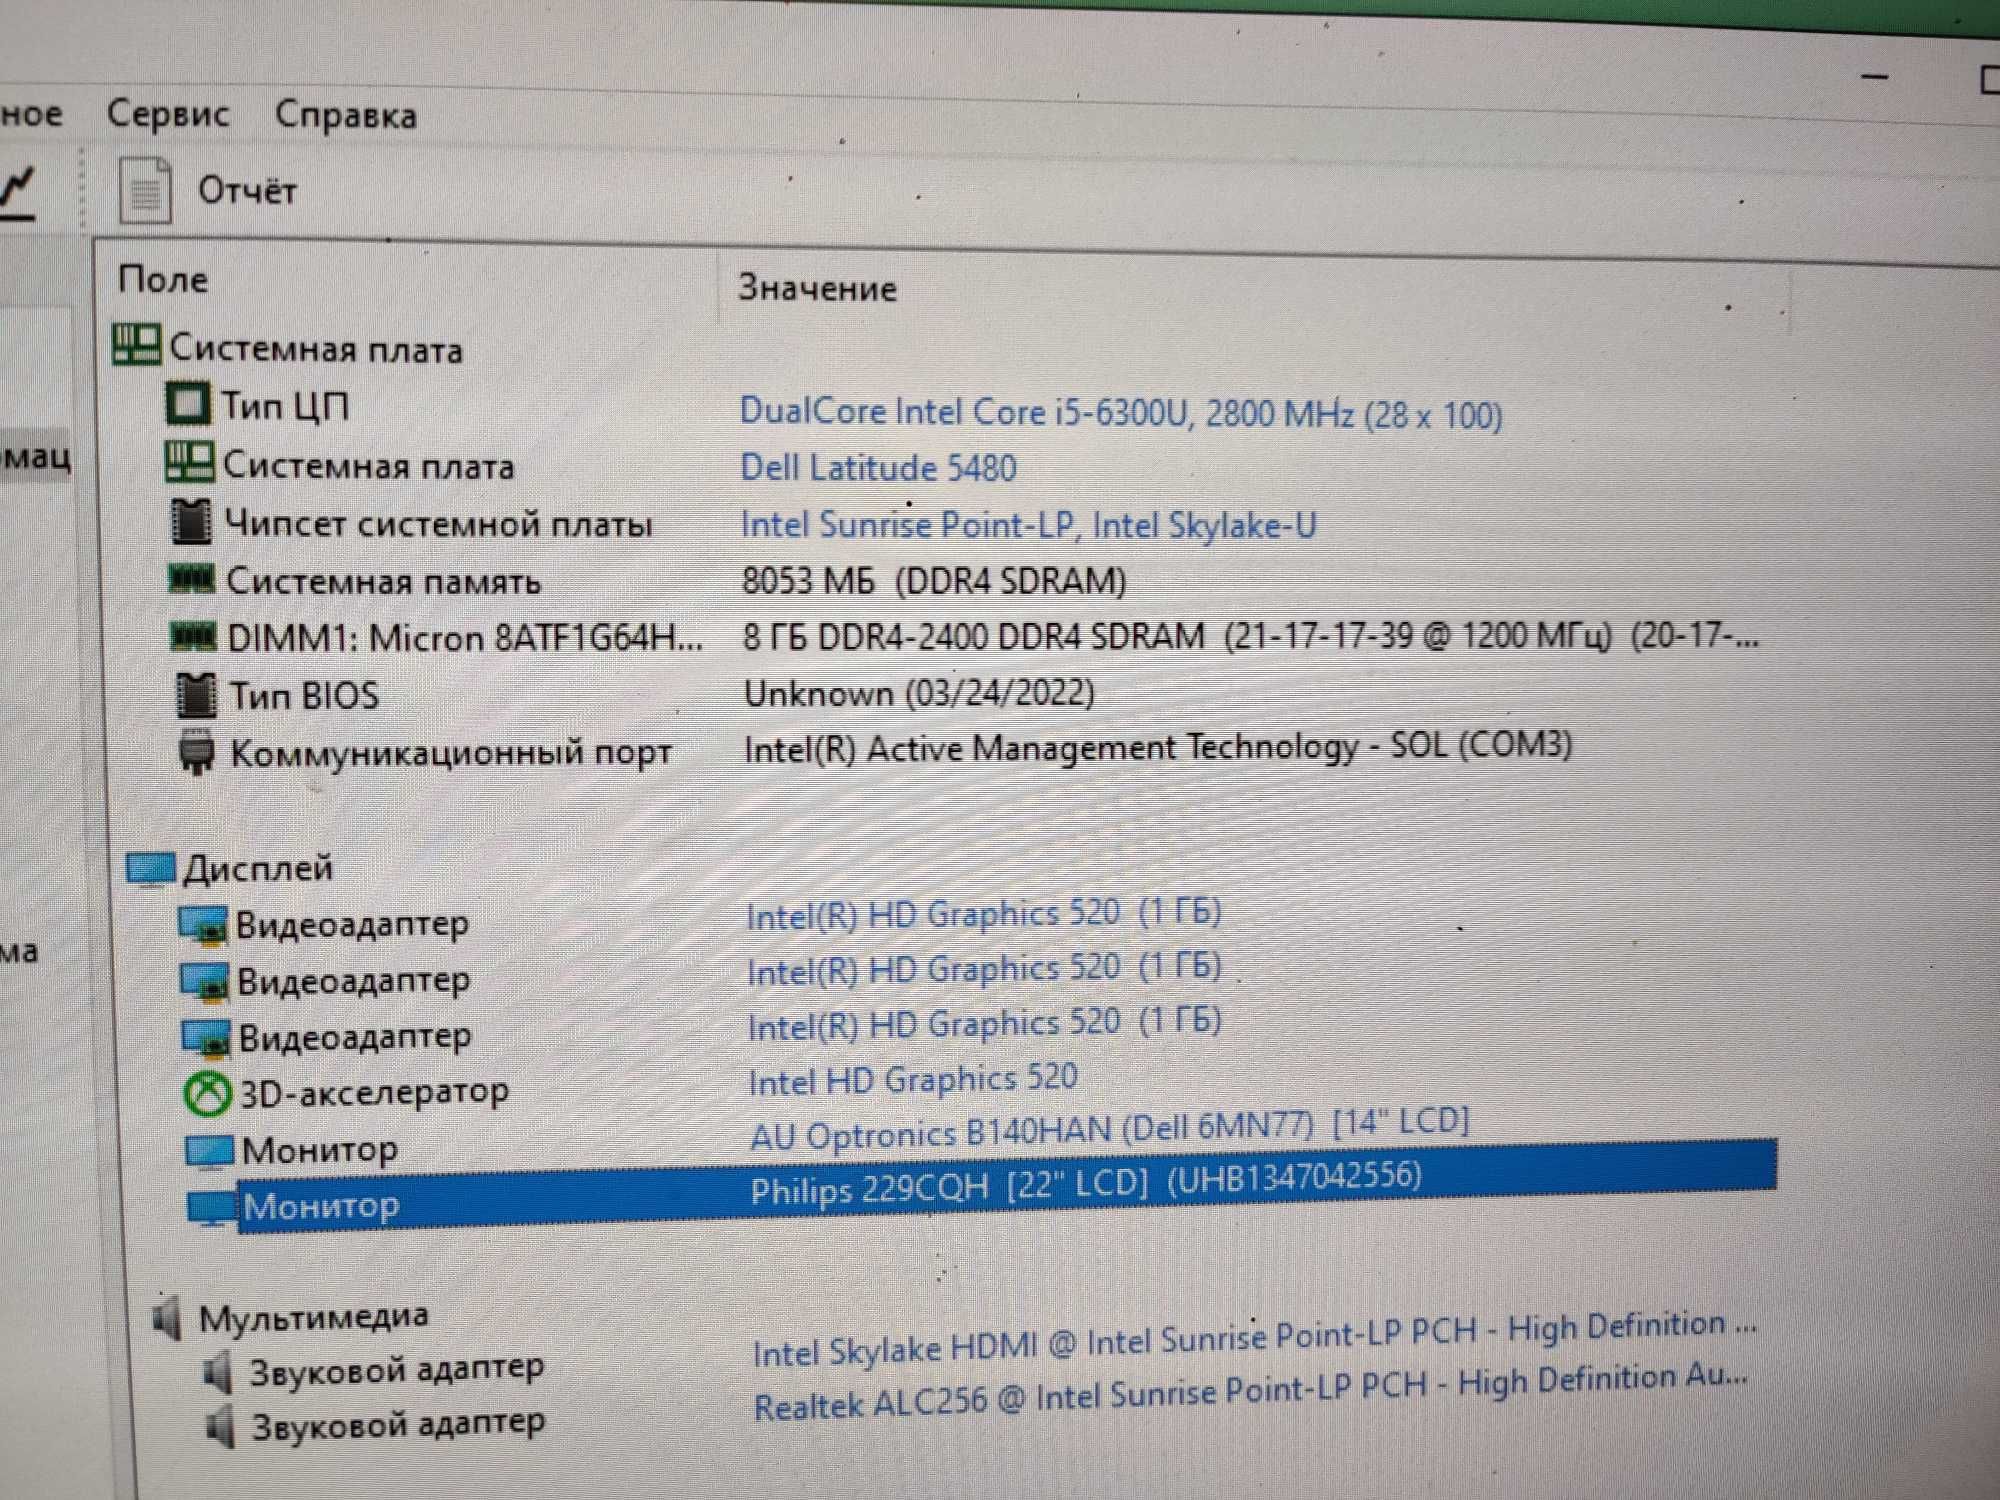Click the graph icon in toolbar
2000x1500 pixels.
coord(18,192)
